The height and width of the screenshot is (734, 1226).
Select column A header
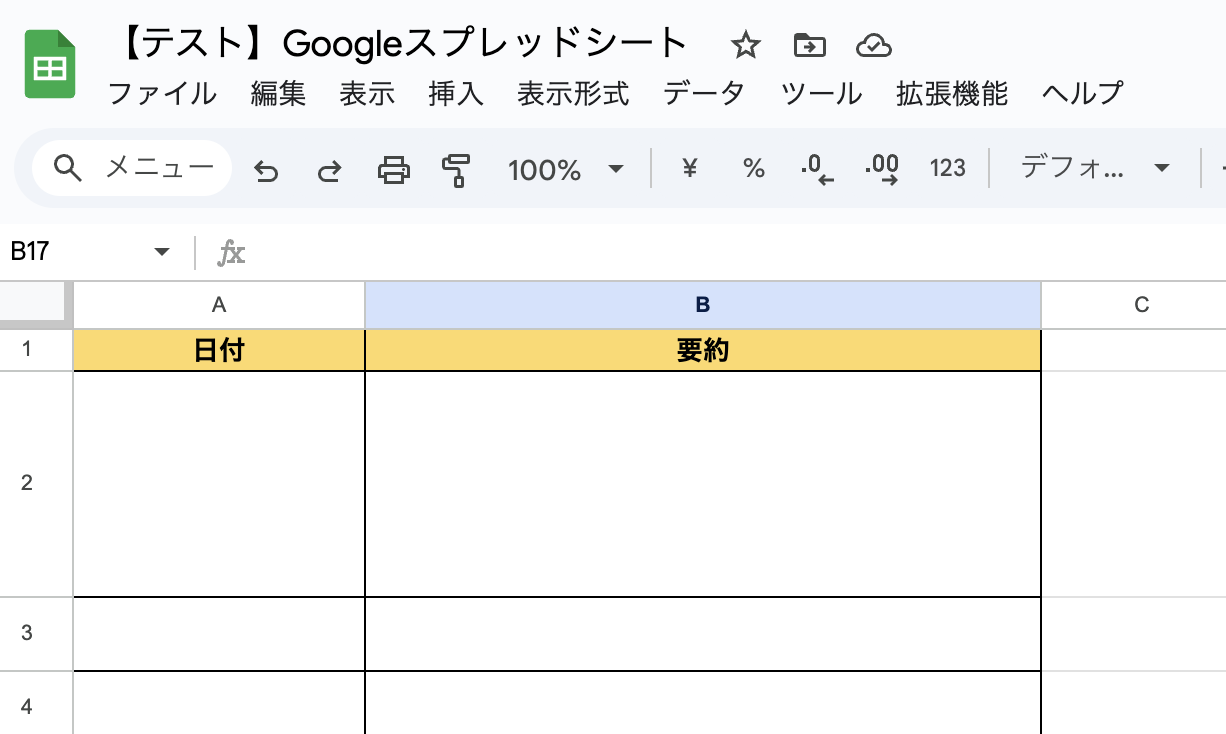[219, 305]
